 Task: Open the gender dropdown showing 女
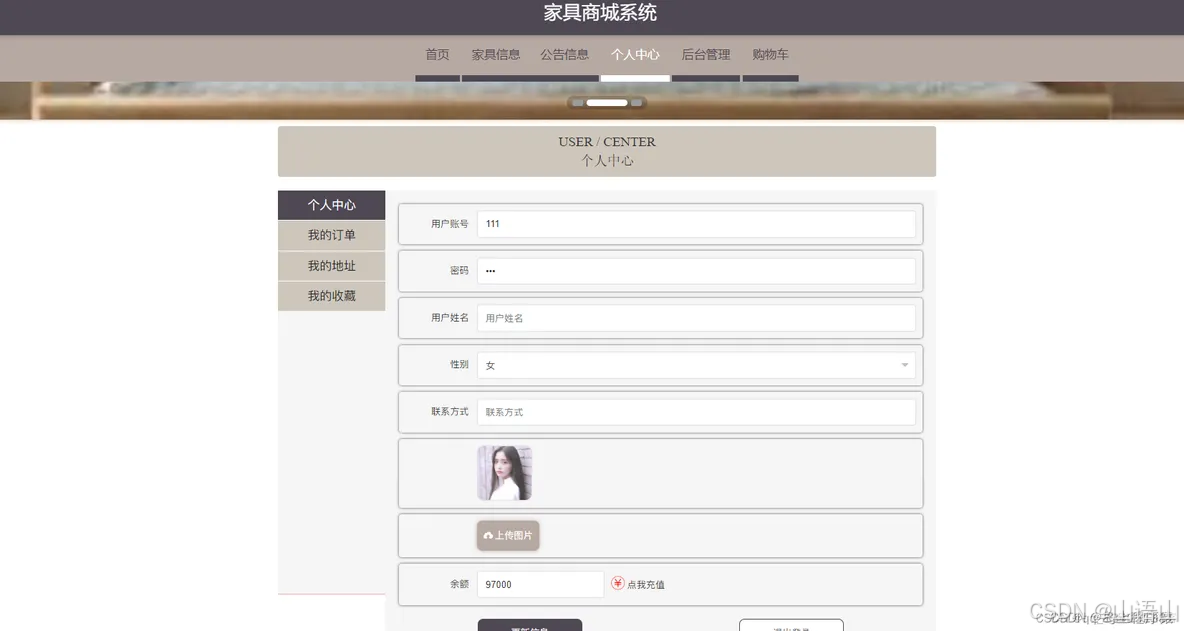(697, 364)
